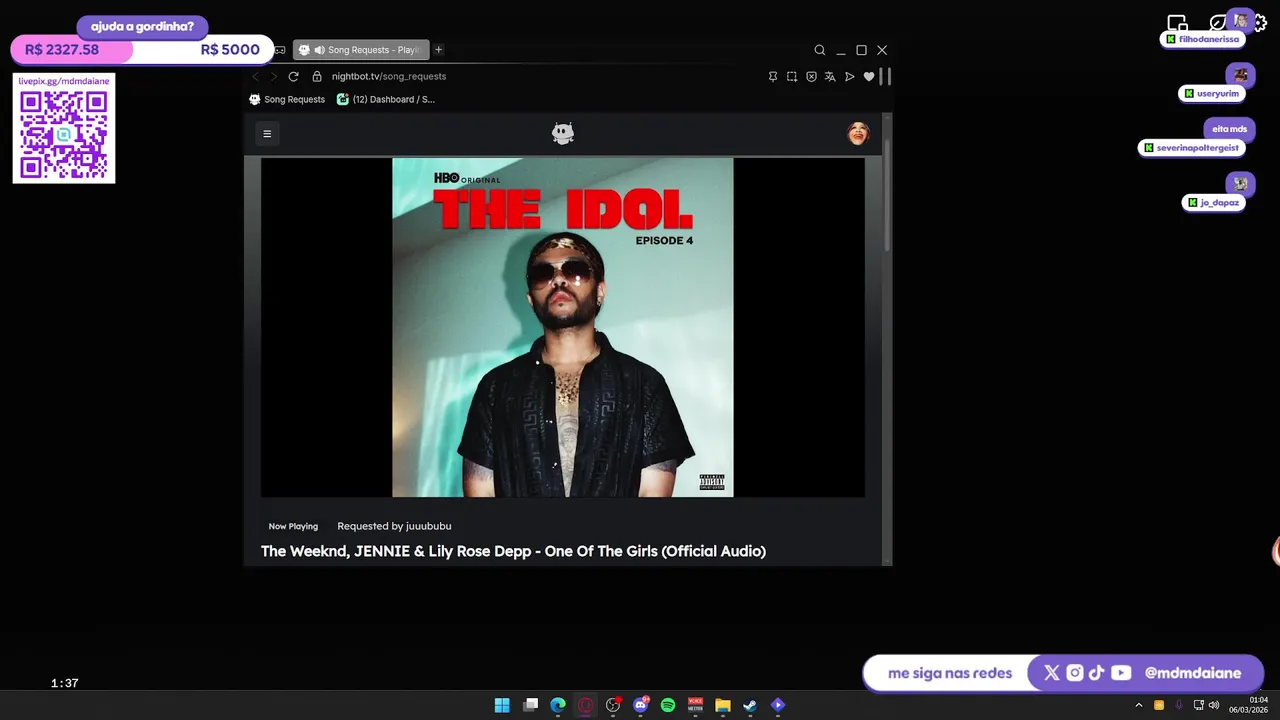Open Microsoft Edge from the taskbar

coord(558,705)
